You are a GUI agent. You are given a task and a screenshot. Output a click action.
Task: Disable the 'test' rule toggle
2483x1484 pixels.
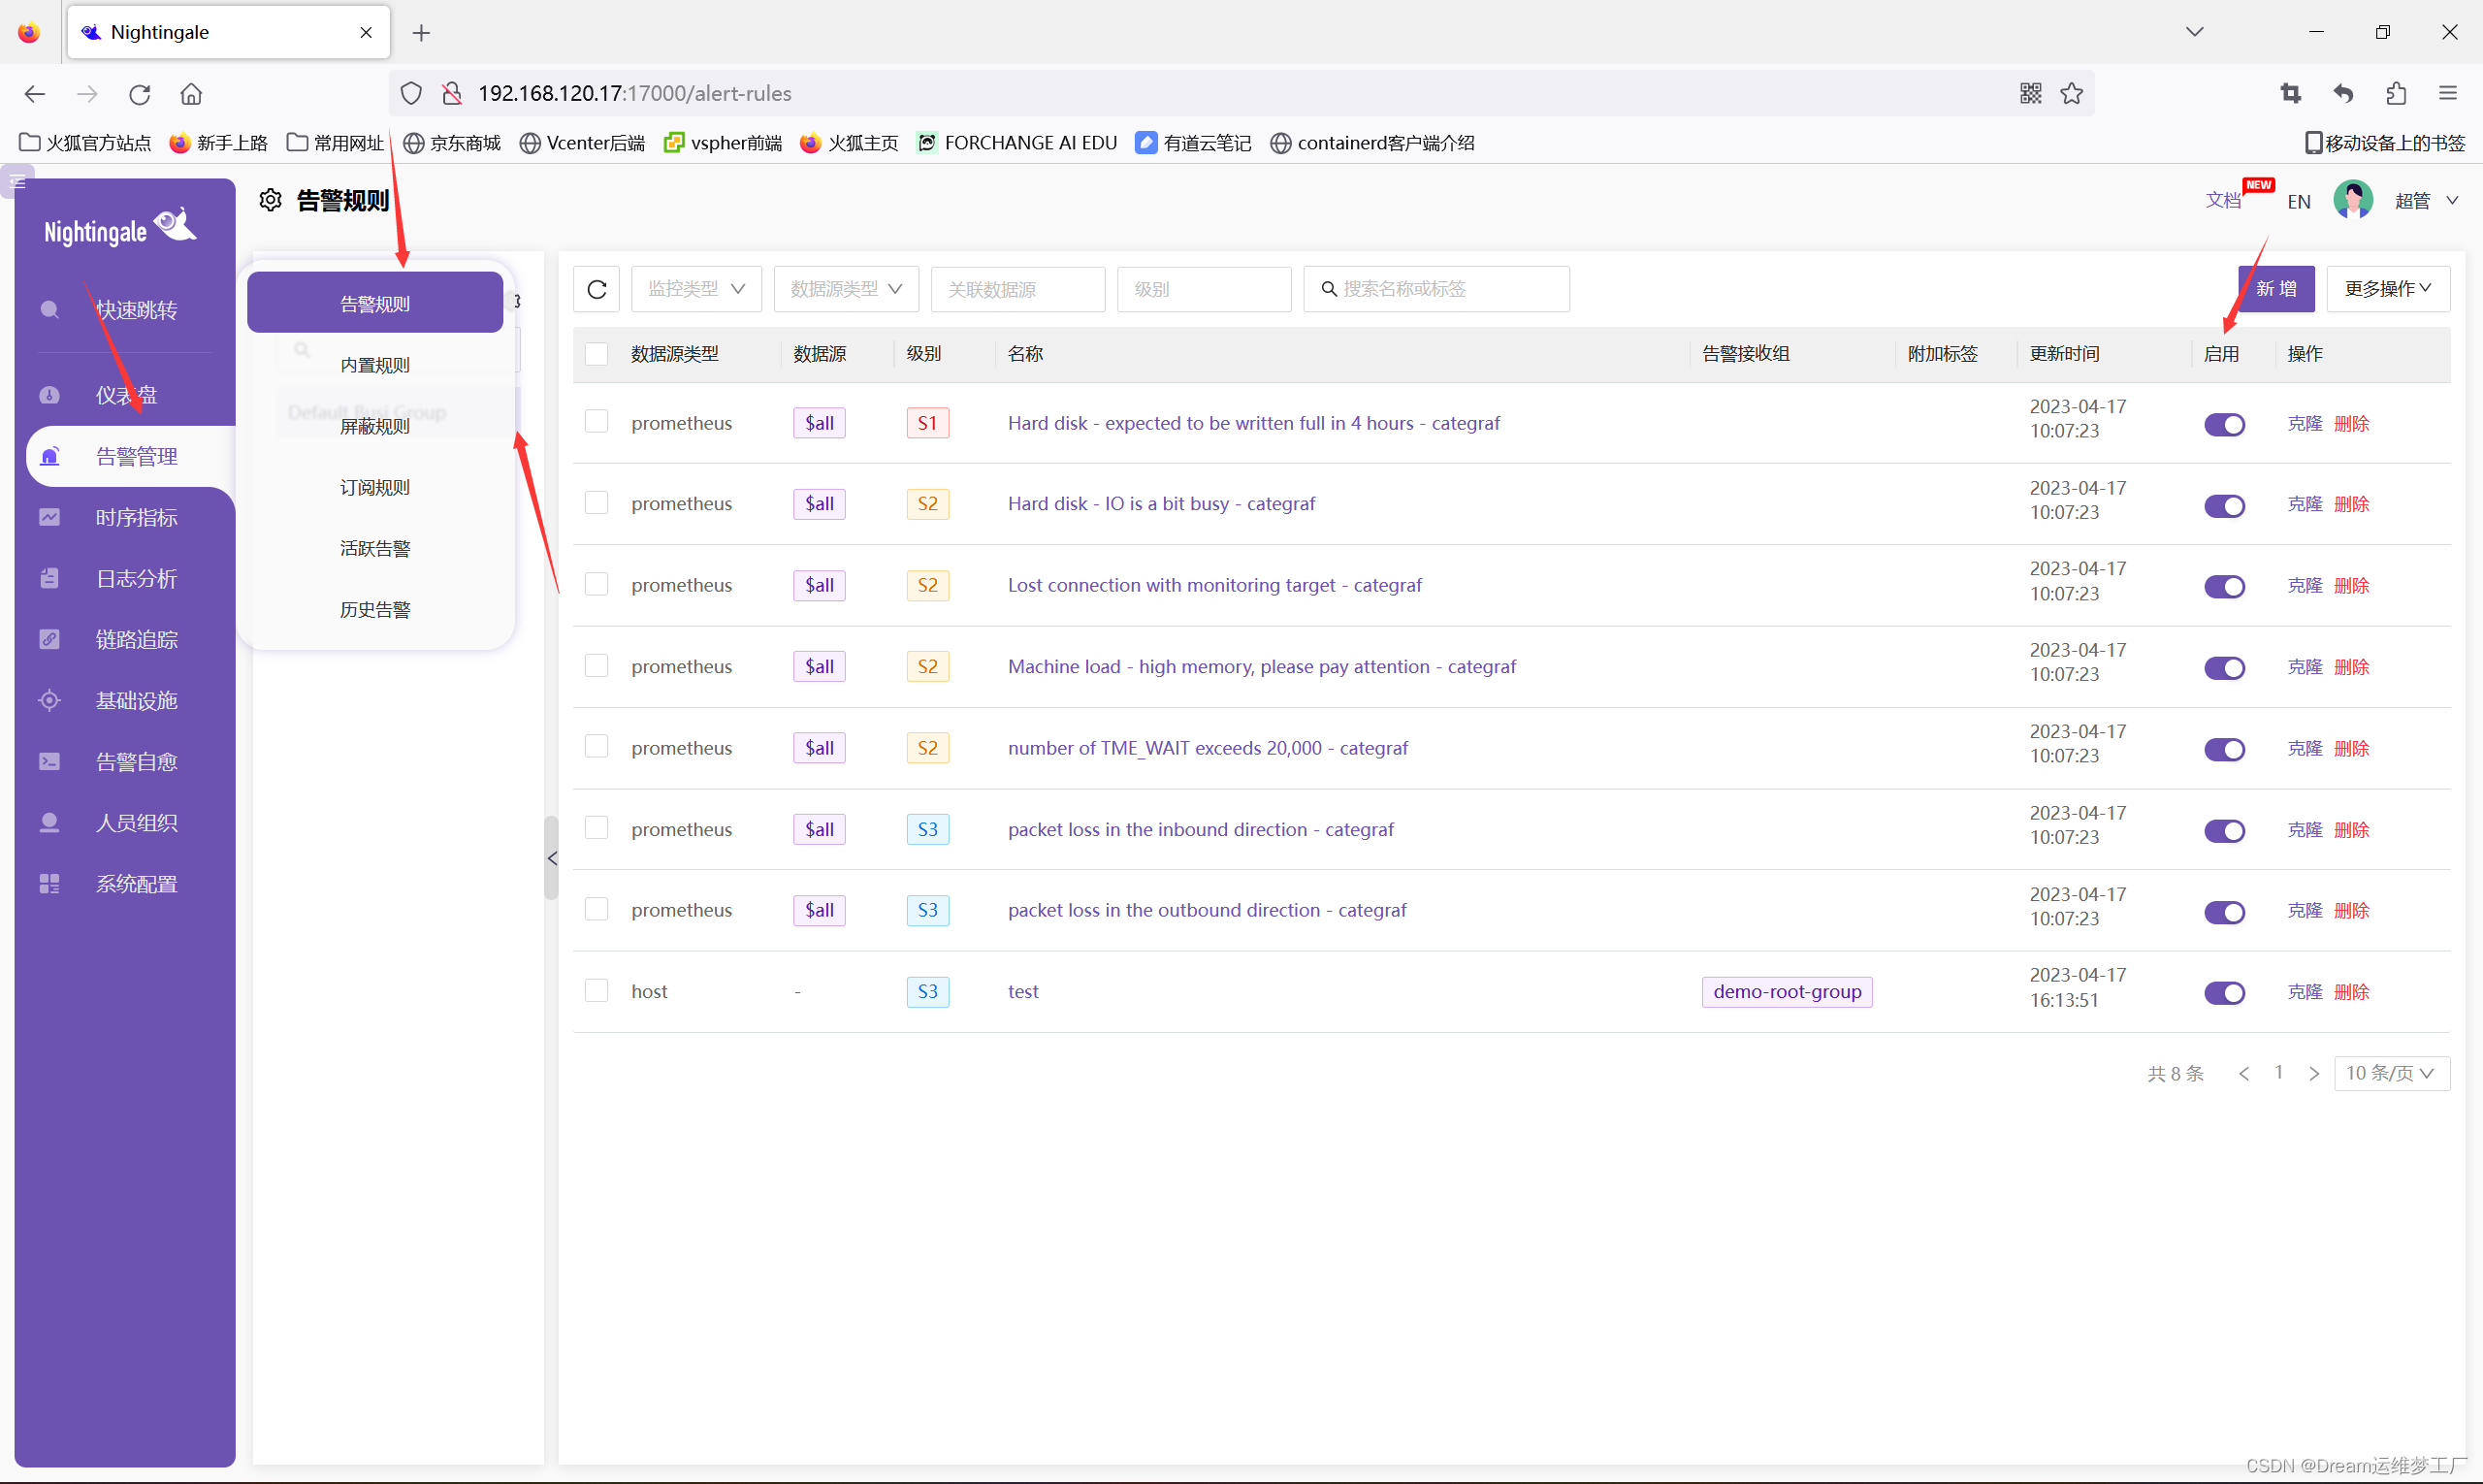(2223, 992)
